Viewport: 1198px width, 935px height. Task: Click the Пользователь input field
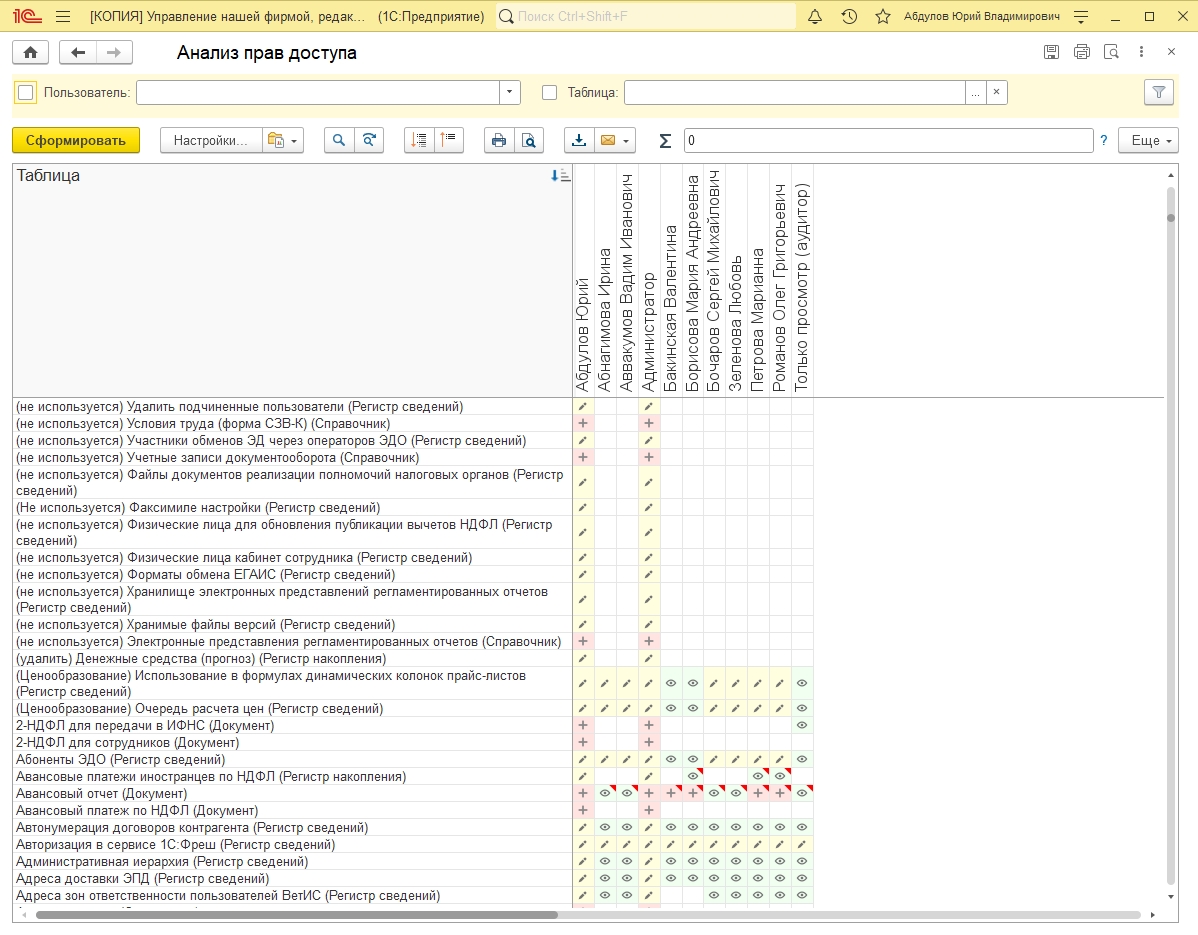click(318, 92)
